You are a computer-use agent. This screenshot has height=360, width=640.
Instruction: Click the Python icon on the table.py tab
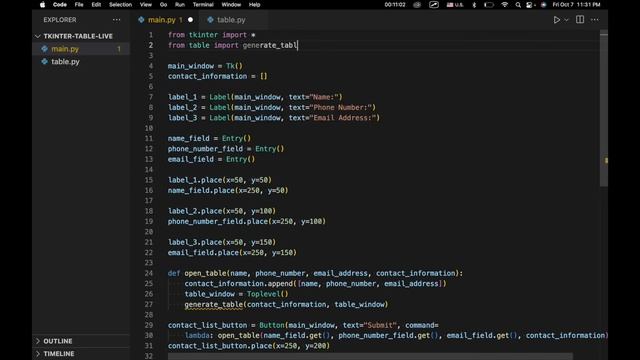pos(210,20)
